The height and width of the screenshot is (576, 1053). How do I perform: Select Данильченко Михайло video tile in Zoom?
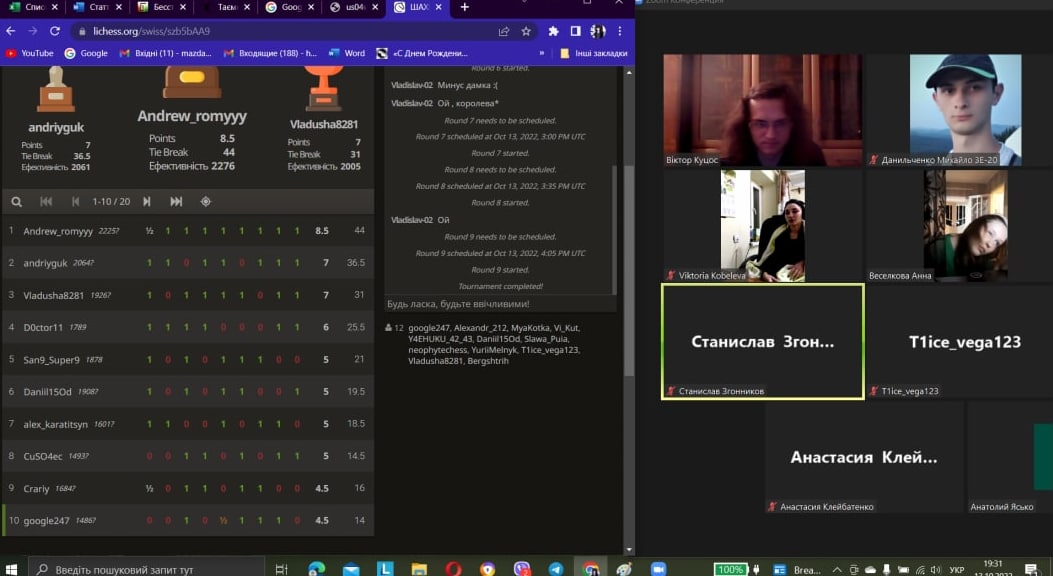coord(964,110)
